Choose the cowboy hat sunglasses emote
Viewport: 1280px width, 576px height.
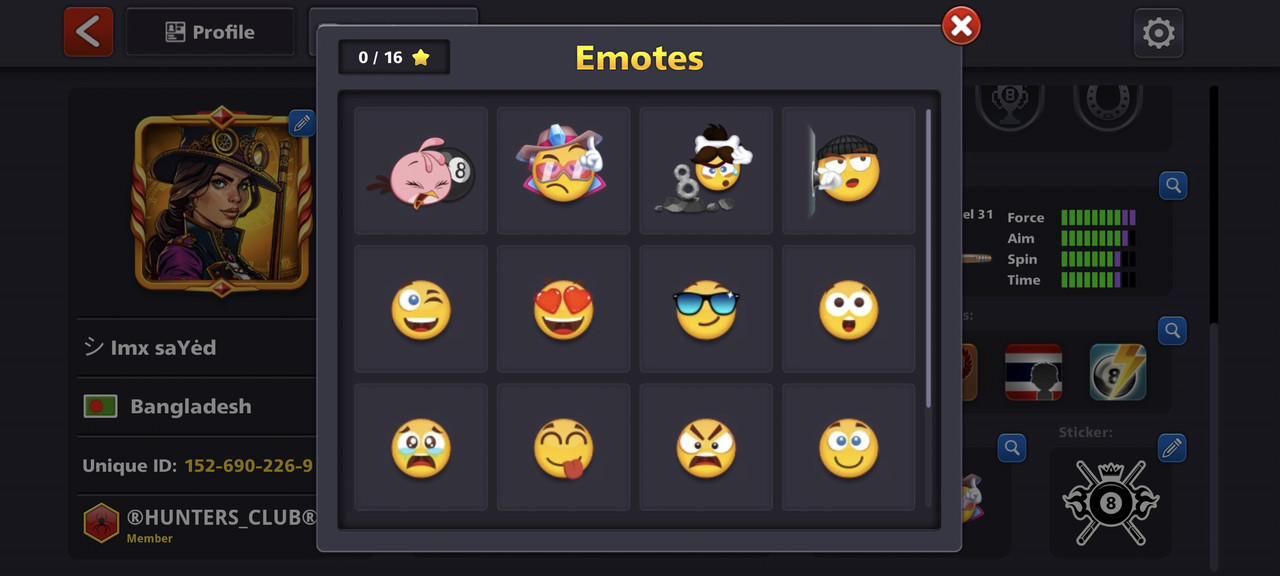(563, 171)
